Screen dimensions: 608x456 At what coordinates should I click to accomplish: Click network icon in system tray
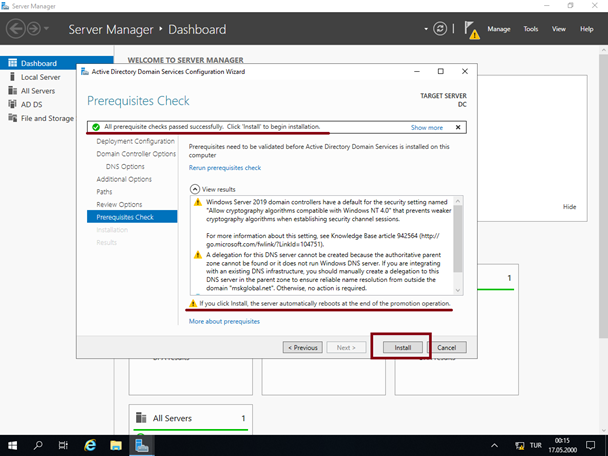coord(520,446)
